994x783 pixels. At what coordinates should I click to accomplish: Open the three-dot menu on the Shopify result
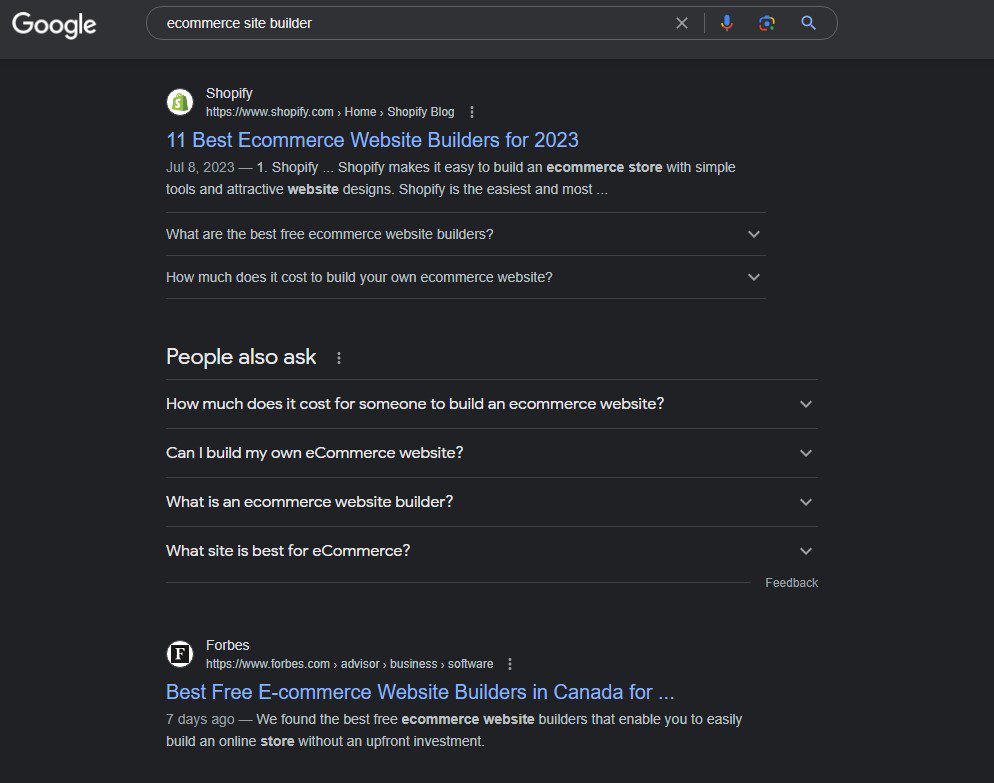471,111
